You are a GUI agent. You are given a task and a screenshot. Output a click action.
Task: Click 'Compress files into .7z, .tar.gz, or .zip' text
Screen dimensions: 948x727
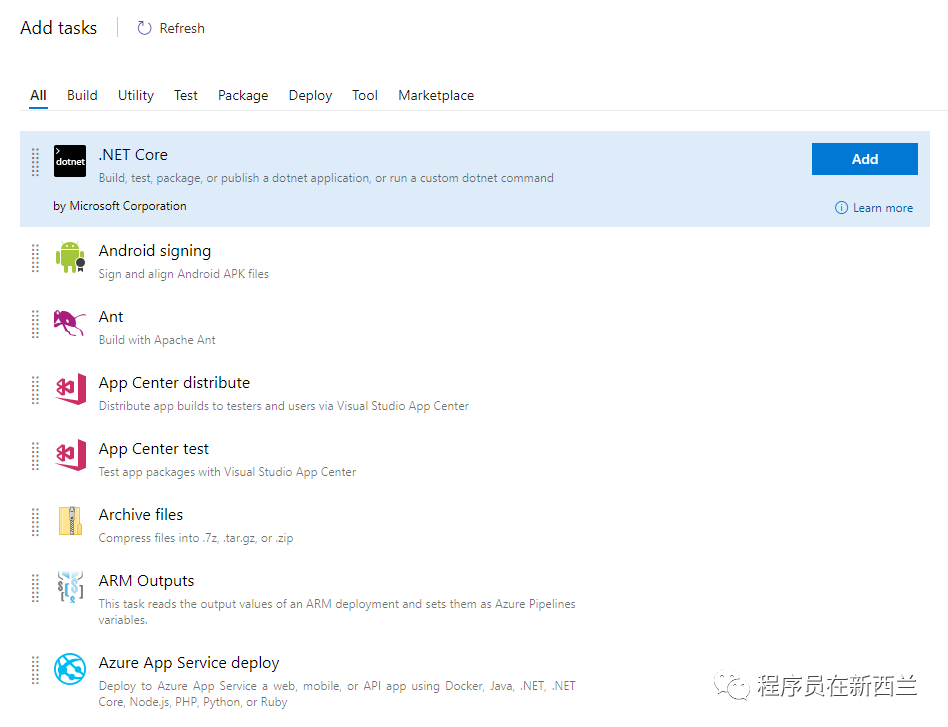tap(196, 538)
